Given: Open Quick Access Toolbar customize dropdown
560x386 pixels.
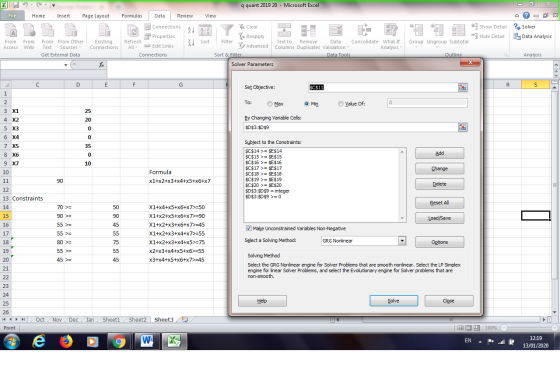Looking at the screenshot, I should [53, 5].
